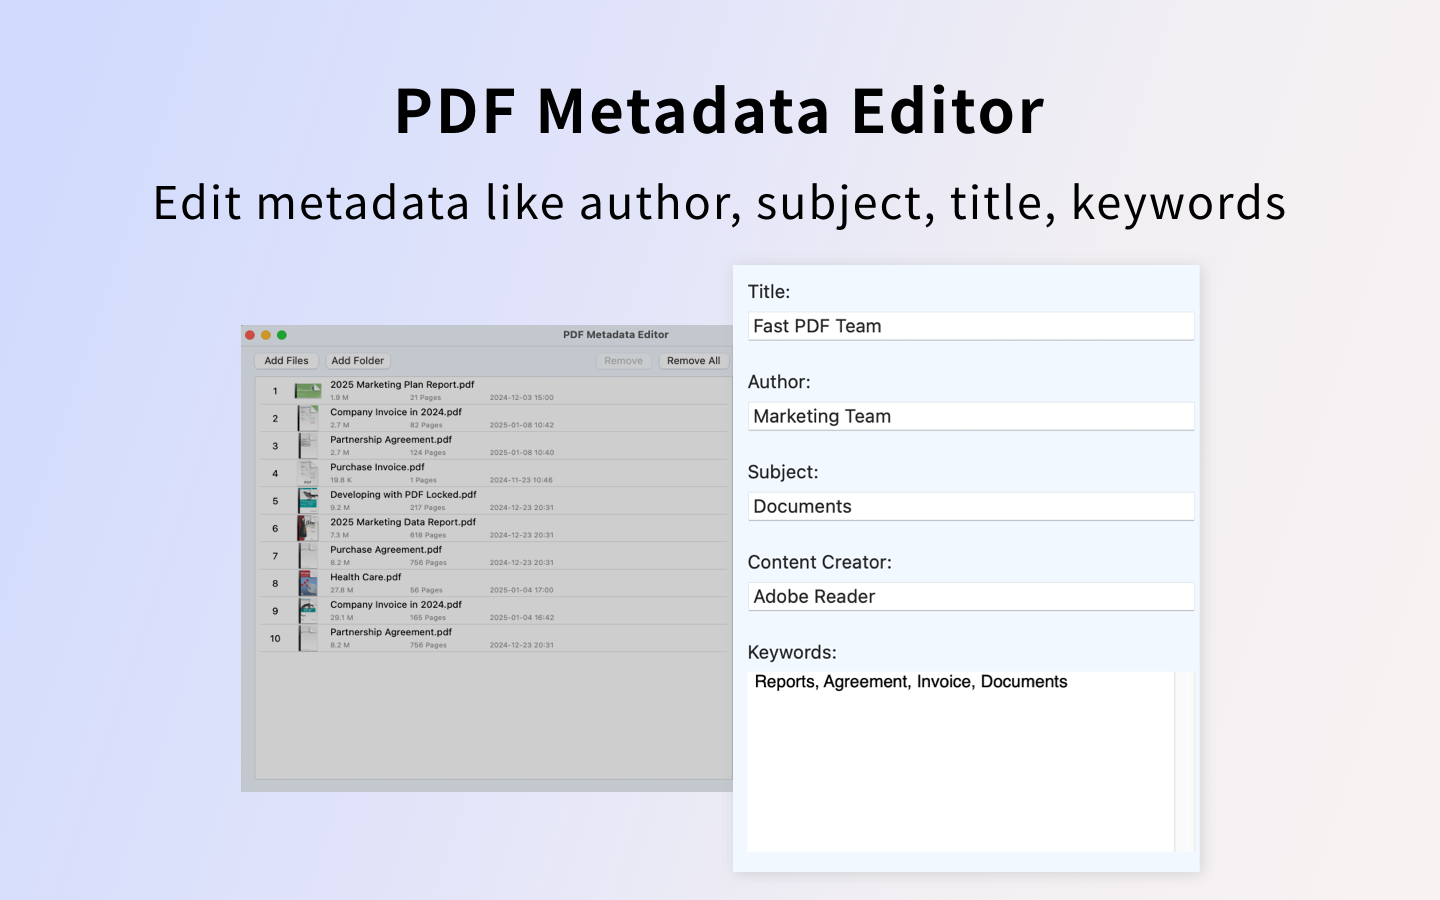Click the Title field with Fast PDF Team
The image size is (1440, 900).
click(971, 326)
